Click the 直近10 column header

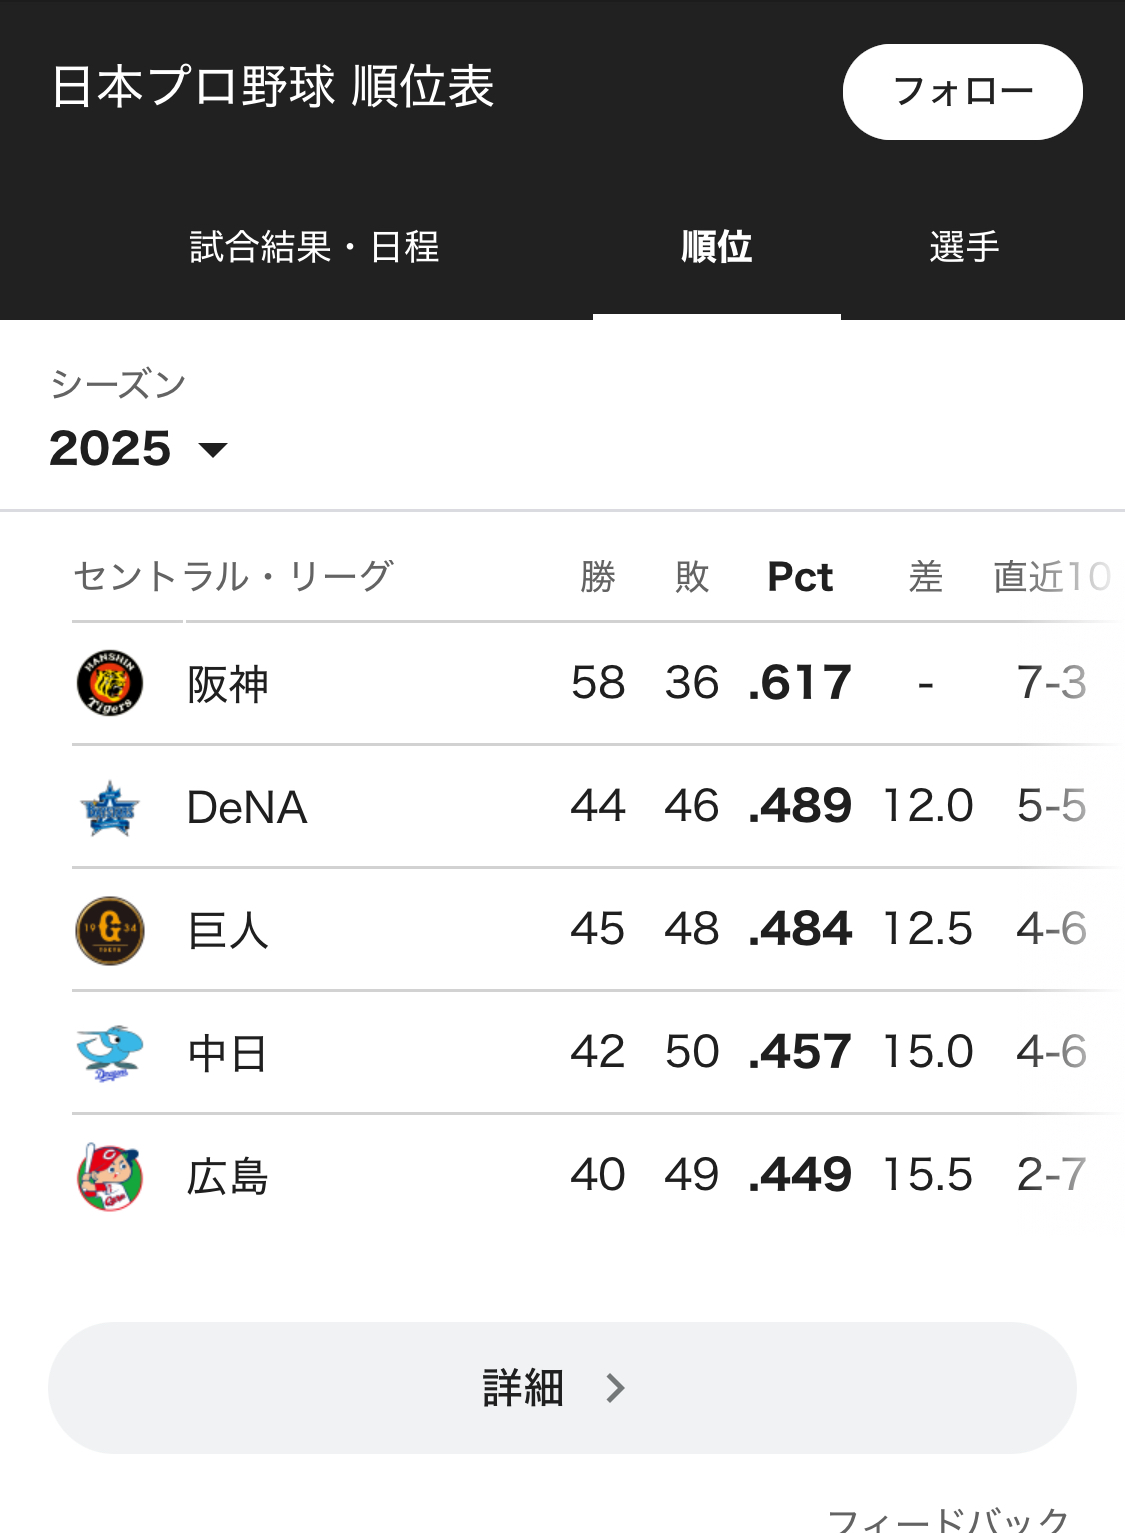click(1051, 577)
